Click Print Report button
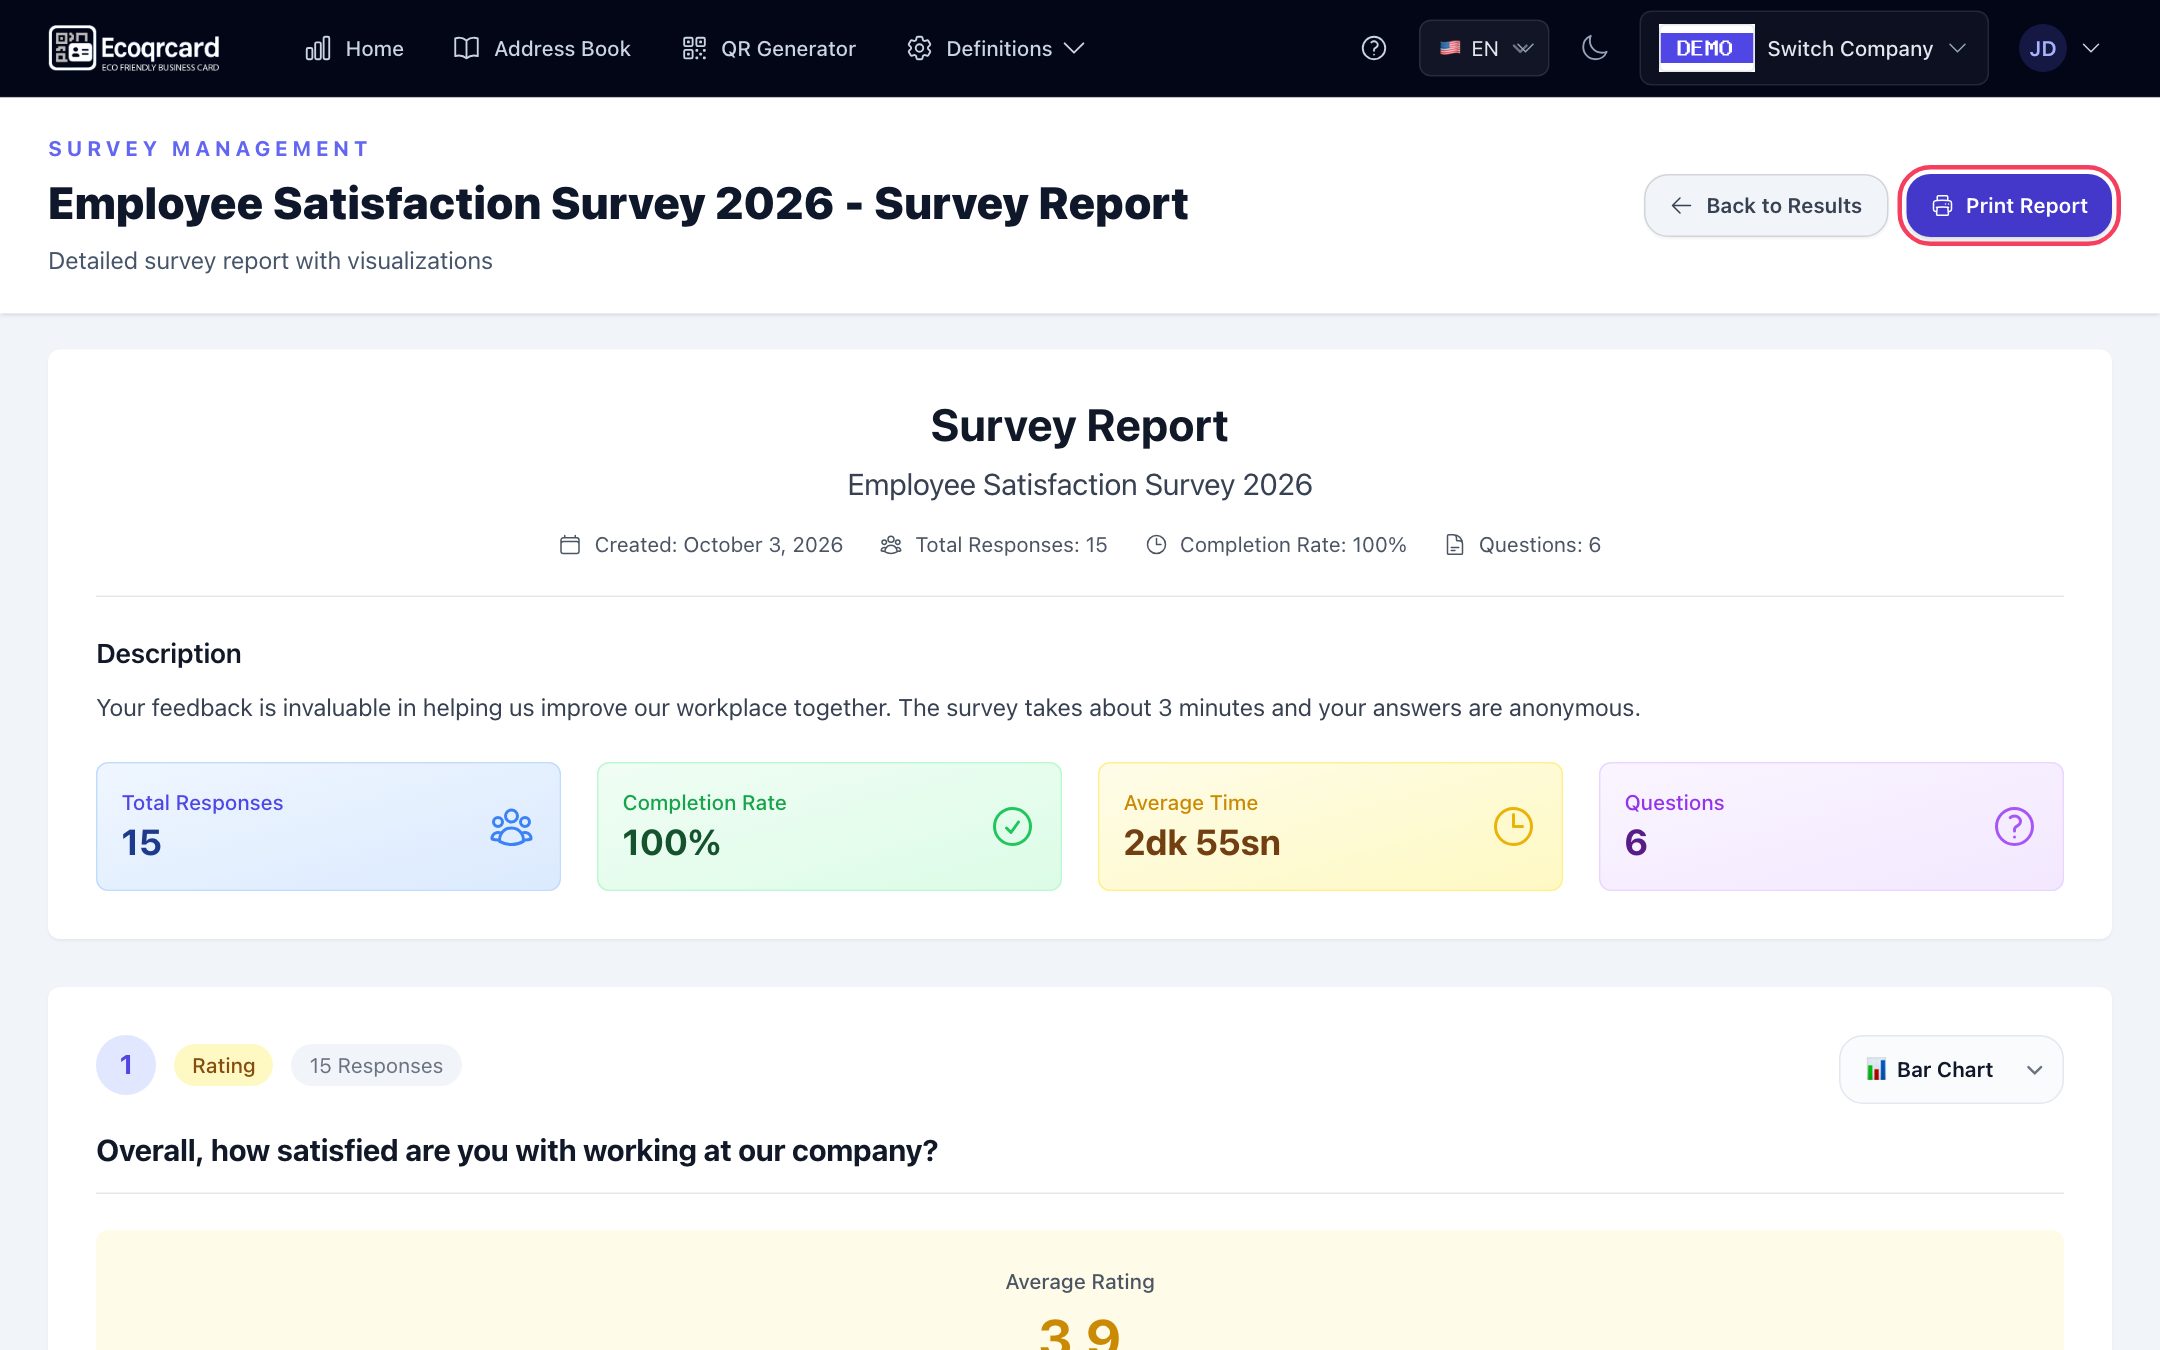This screenshot has height=1350, width=2160. point(2009,206)
